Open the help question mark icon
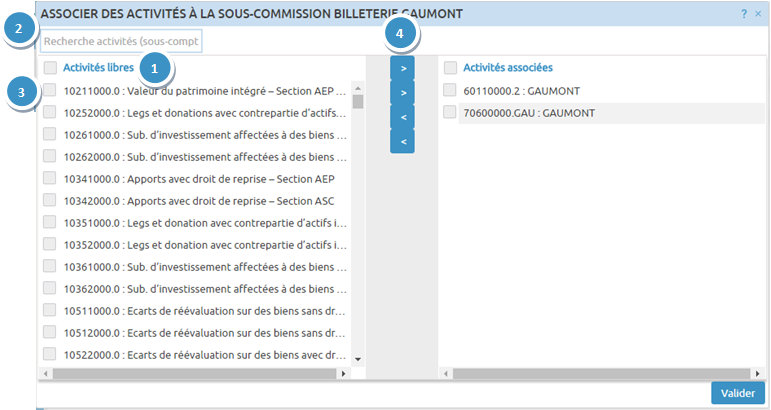The width and height of the screenshot is (771, 410). [744, 14]
